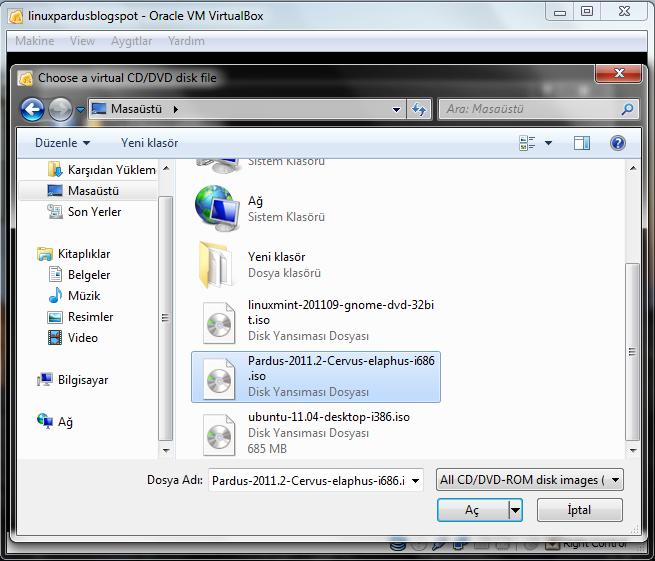Select Pardus-2011.2-Cervus-elaphus-i686.iso file

click(316, 377)
